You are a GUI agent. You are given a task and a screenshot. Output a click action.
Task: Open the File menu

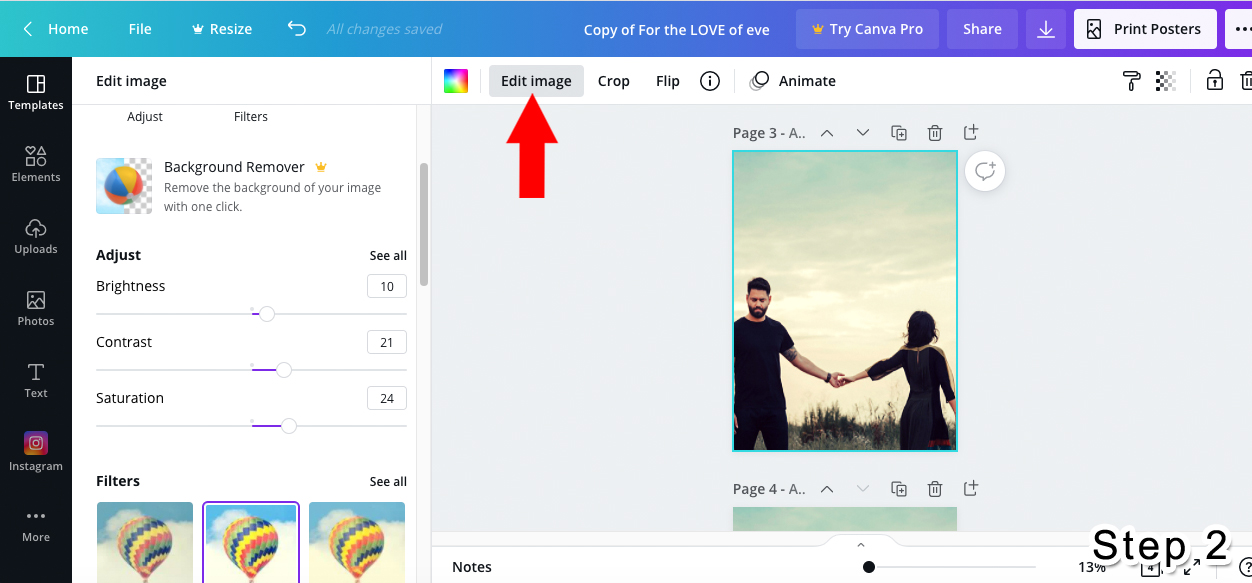(140, 29)
